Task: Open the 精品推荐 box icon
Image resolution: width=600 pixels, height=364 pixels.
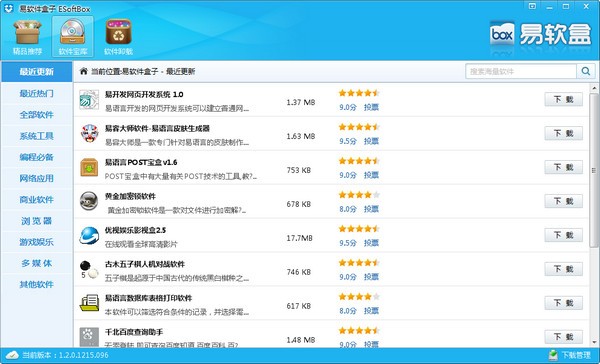Action: 28,33
